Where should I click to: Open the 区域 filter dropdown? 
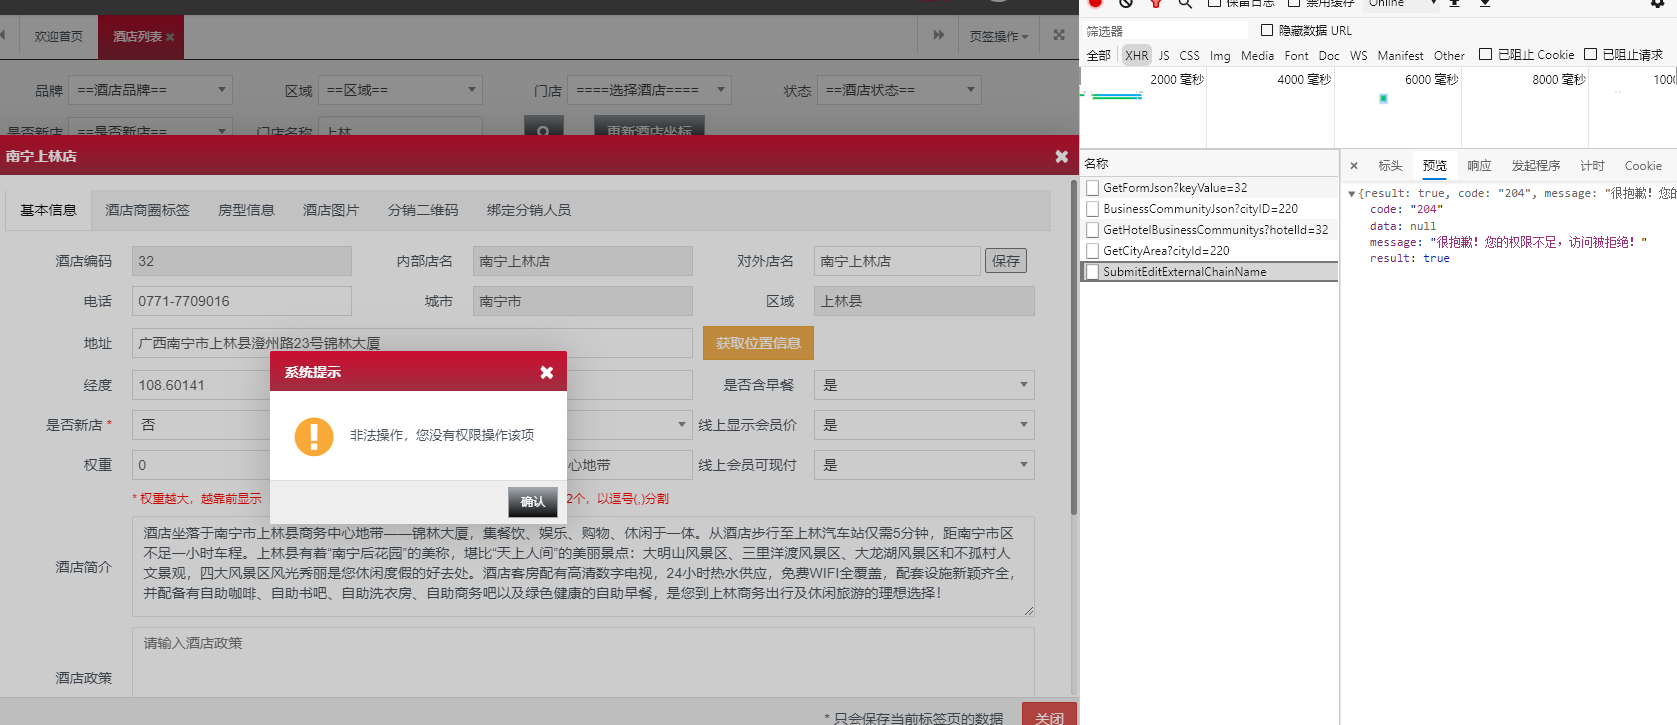click(401, 90)
